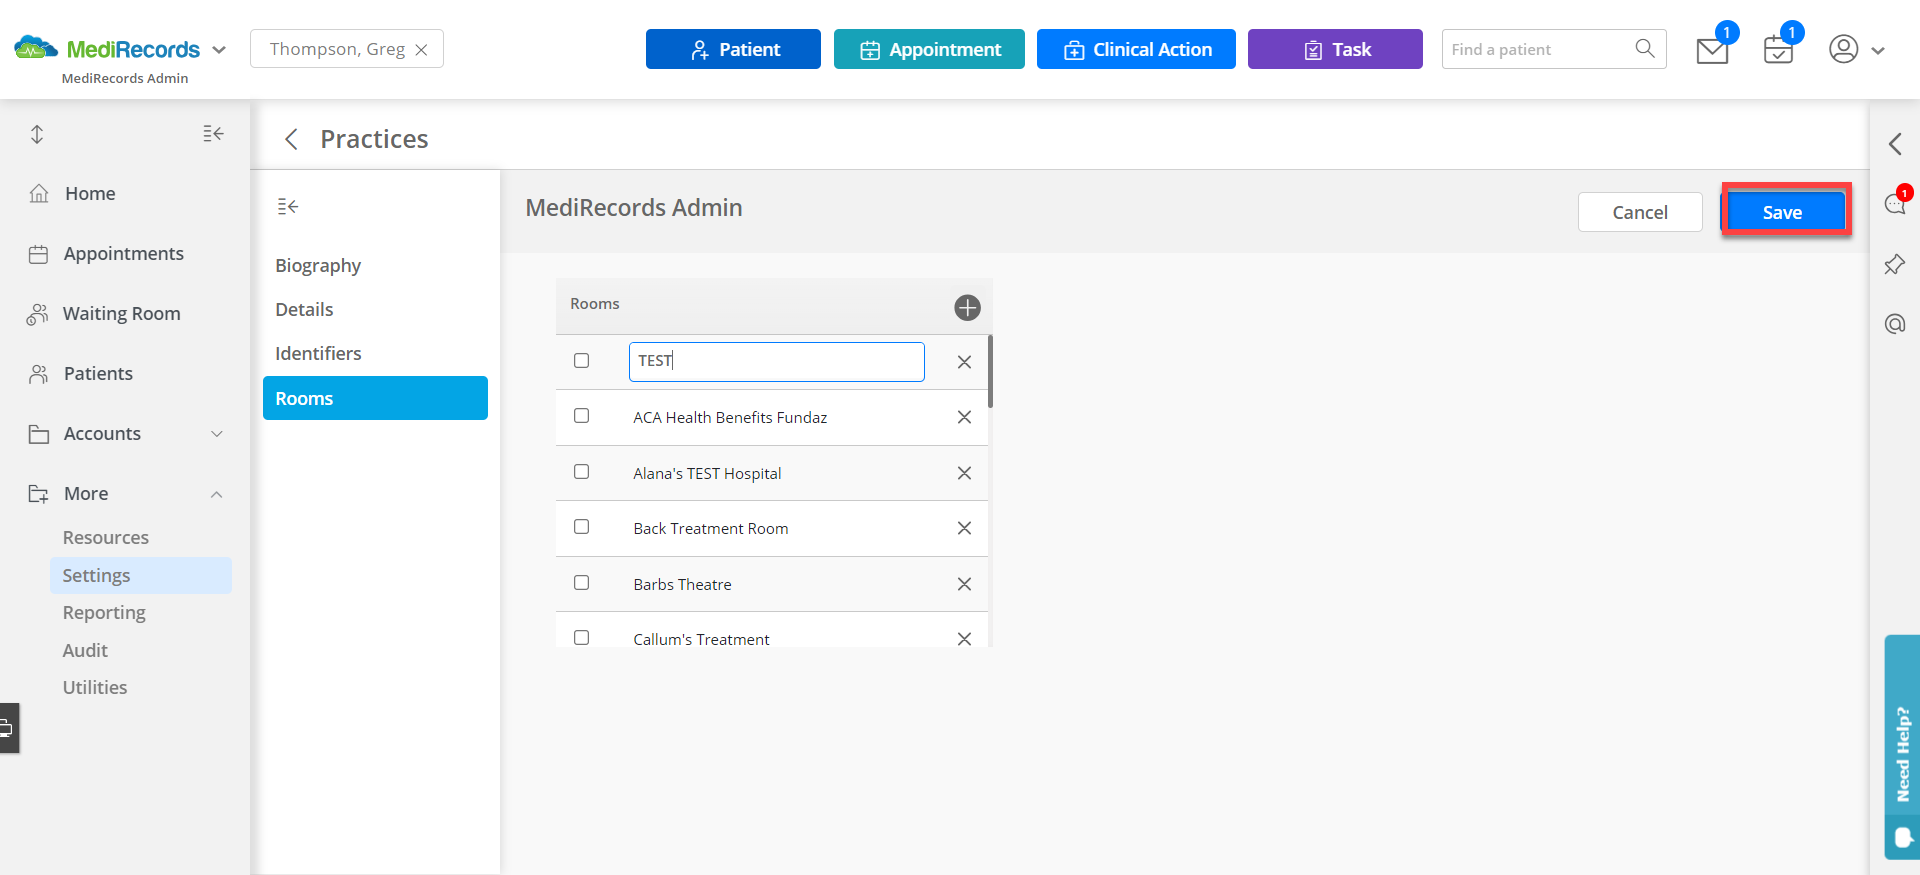This screenshot has height=875, width=1920.
Task: Delete the Barbs Theatre room
Action: 964,584
